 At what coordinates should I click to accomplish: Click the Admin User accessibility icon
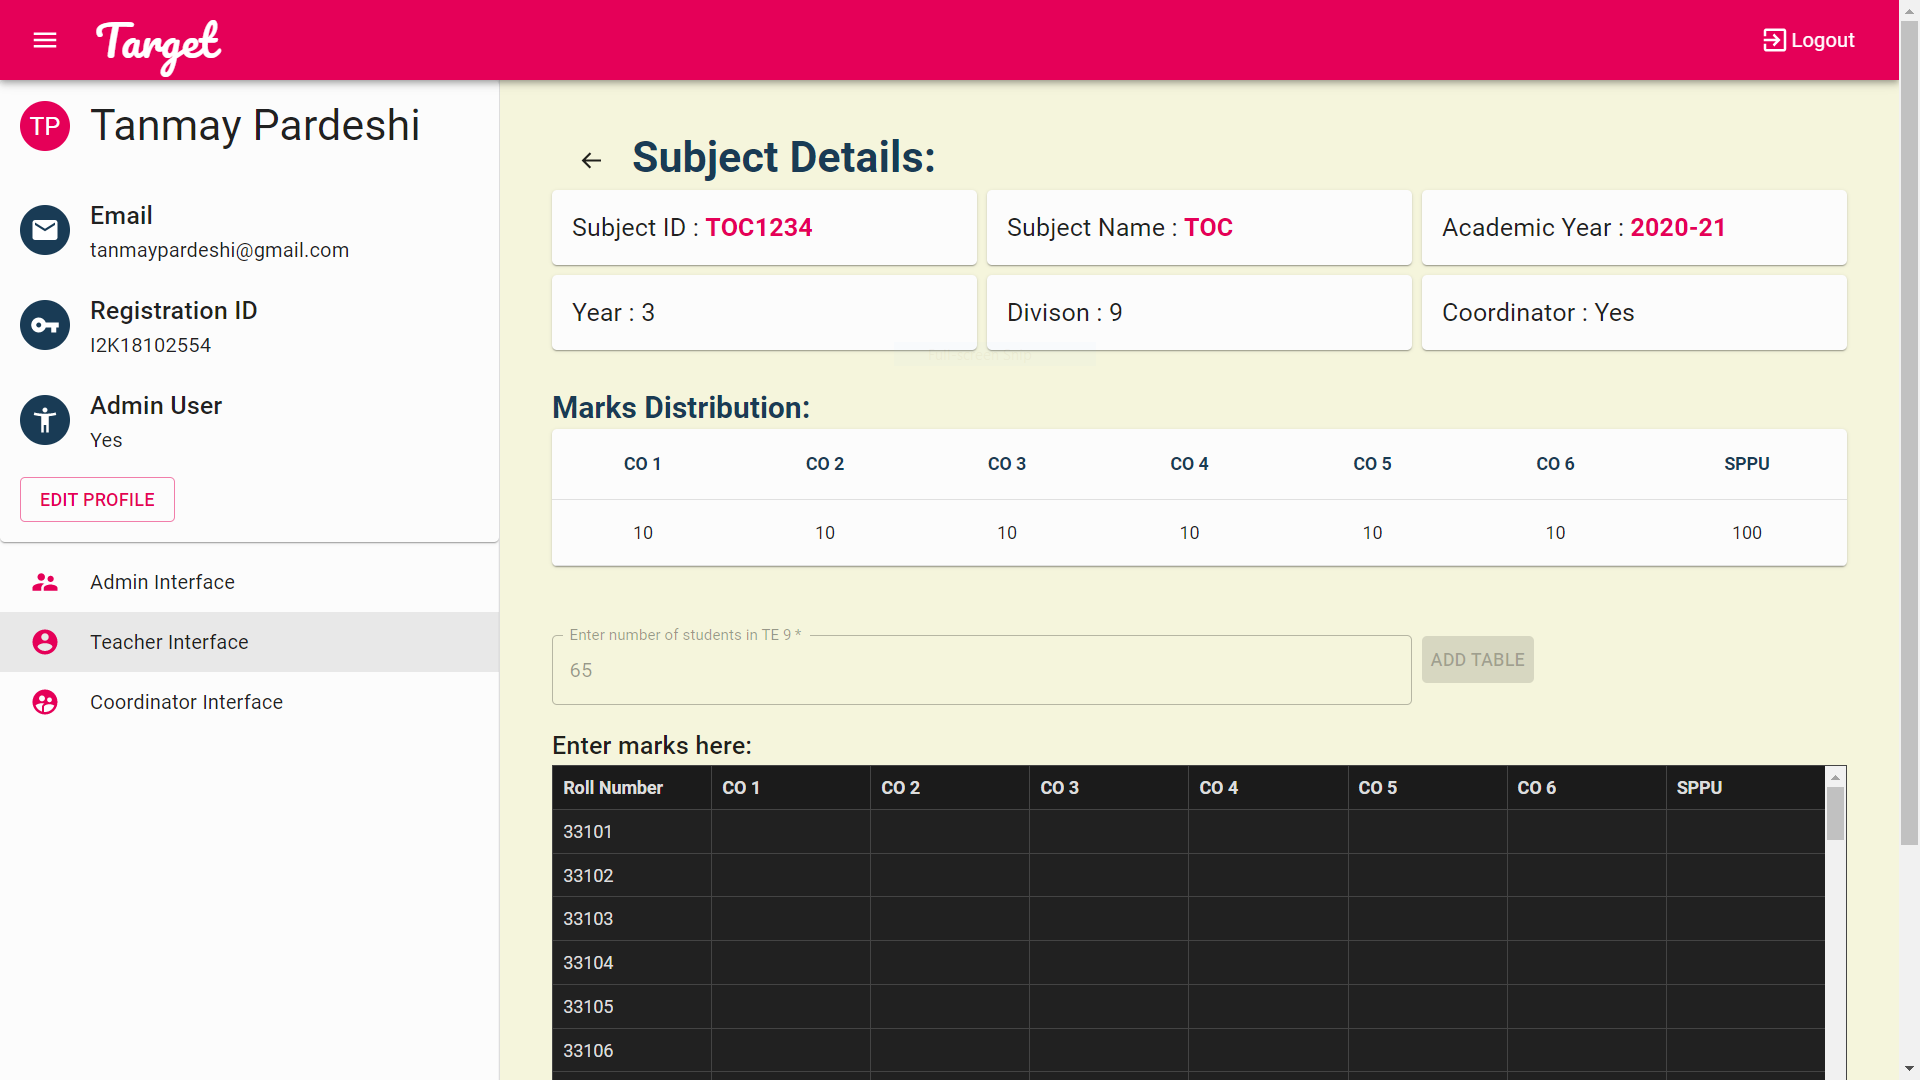point(45,420)
